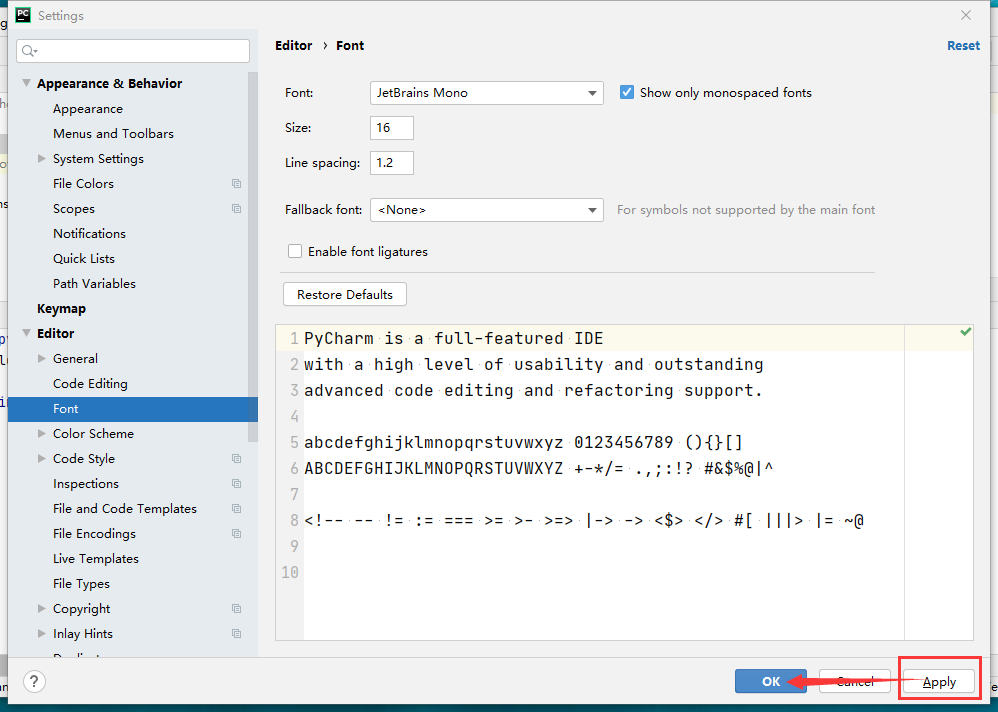
Task: Click Restore Defaults button
Action: [x=345, y=295]
